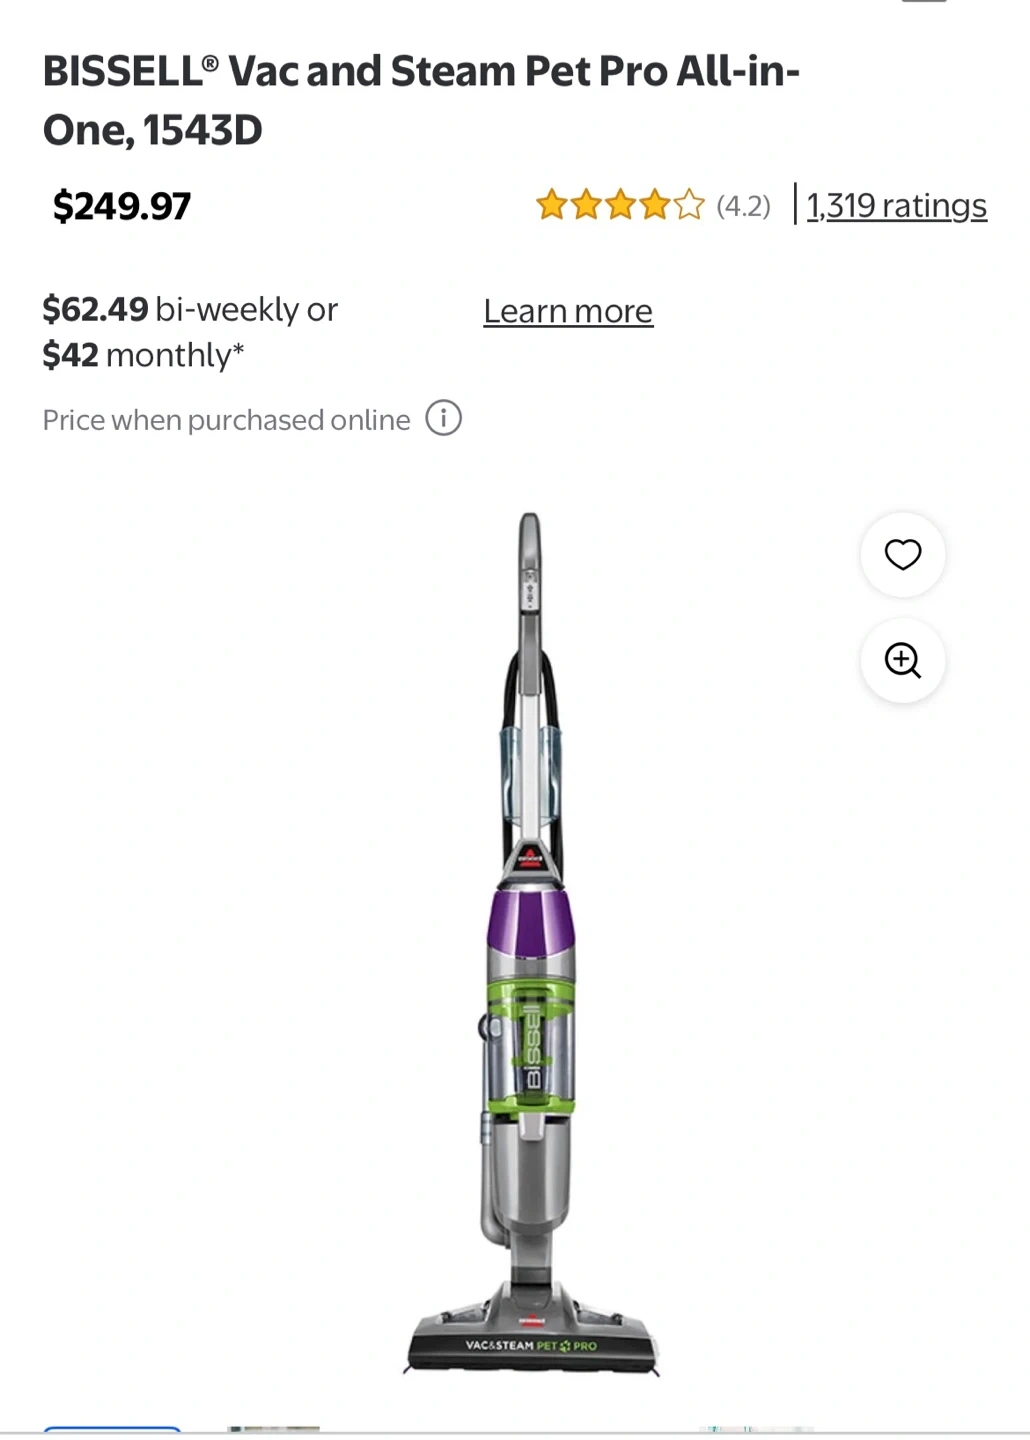This screenshot has height=1440, width=1030.
Task: Open the 1,319 ratings link
Action: coord(896,205)
